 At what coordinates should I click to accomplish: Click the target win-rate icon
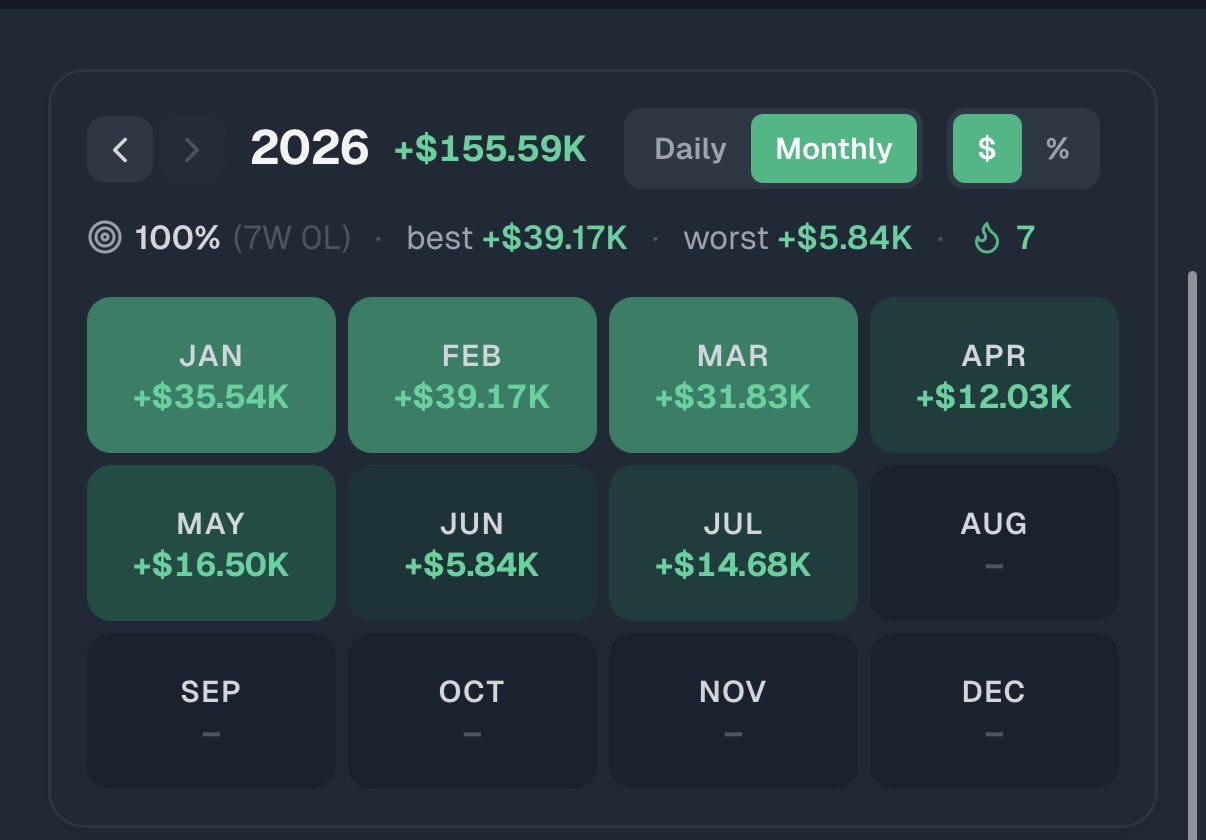[x=105, y=238]
